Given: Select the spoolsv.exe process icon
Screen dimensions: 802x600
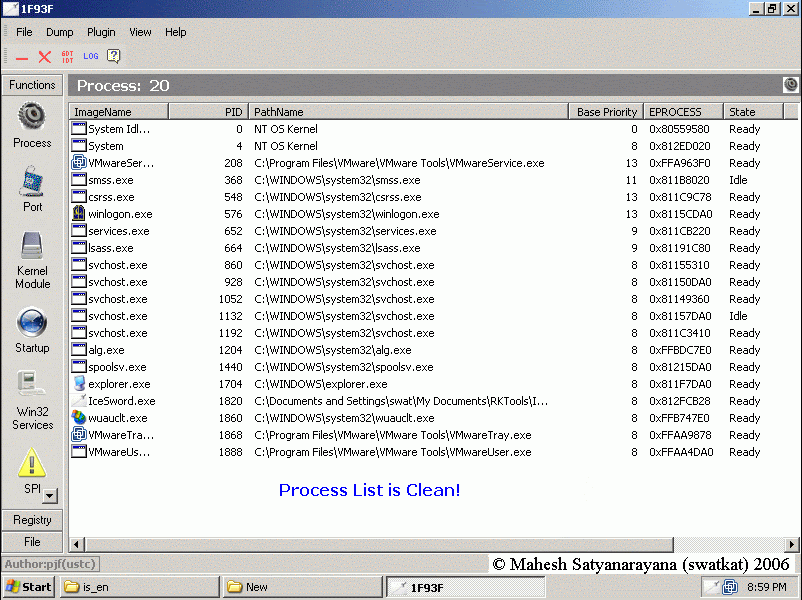Looking at the screenshot, I should pyautogui.click(x=79, y=367).
